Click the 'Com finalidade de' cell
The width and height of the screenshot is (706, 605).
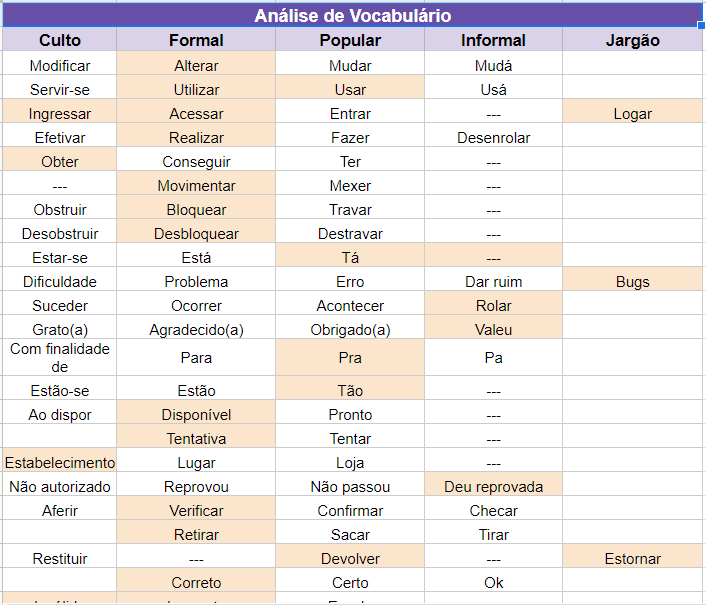pyautogui.click(x=60, y=358)
